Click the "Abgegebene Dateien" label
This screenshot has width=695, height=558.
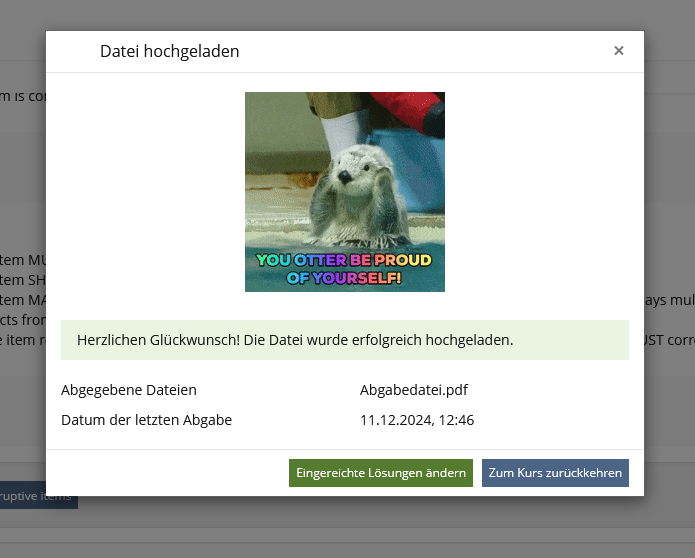pyautogui.click(x=129, y=390)
